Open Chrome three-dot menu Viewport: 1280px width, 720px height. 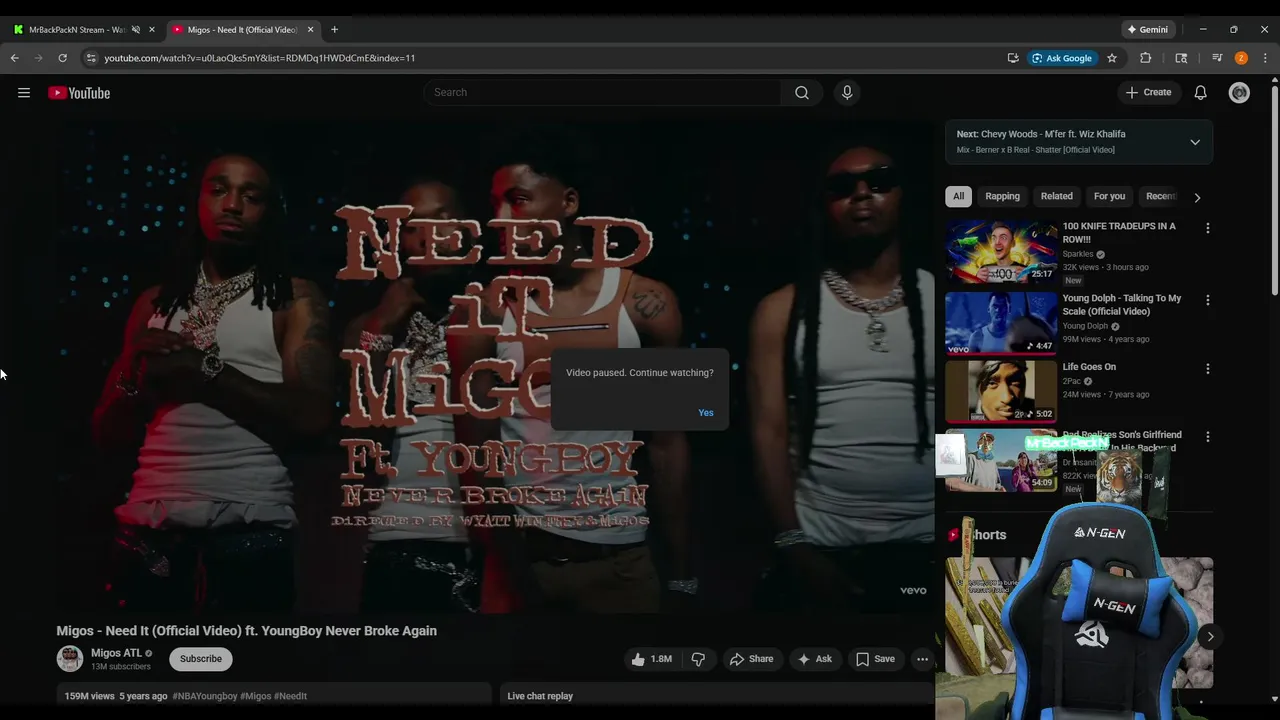[1265, 58]
